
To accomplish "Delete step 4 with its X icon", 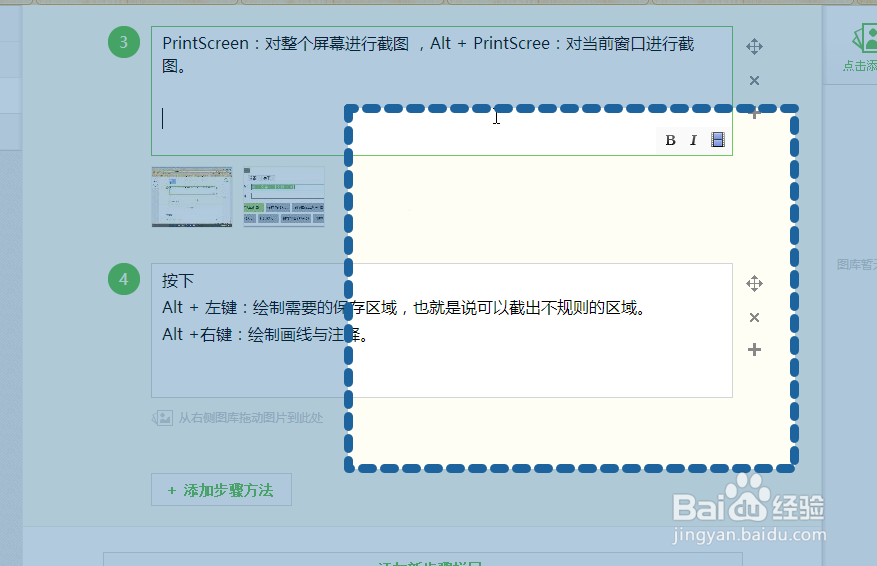I will [x=754, y=318].
